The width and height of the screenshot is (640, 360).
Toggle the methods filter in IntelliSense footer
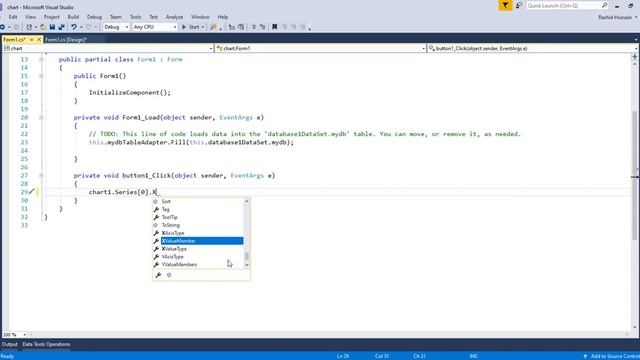tap(169, 275)
